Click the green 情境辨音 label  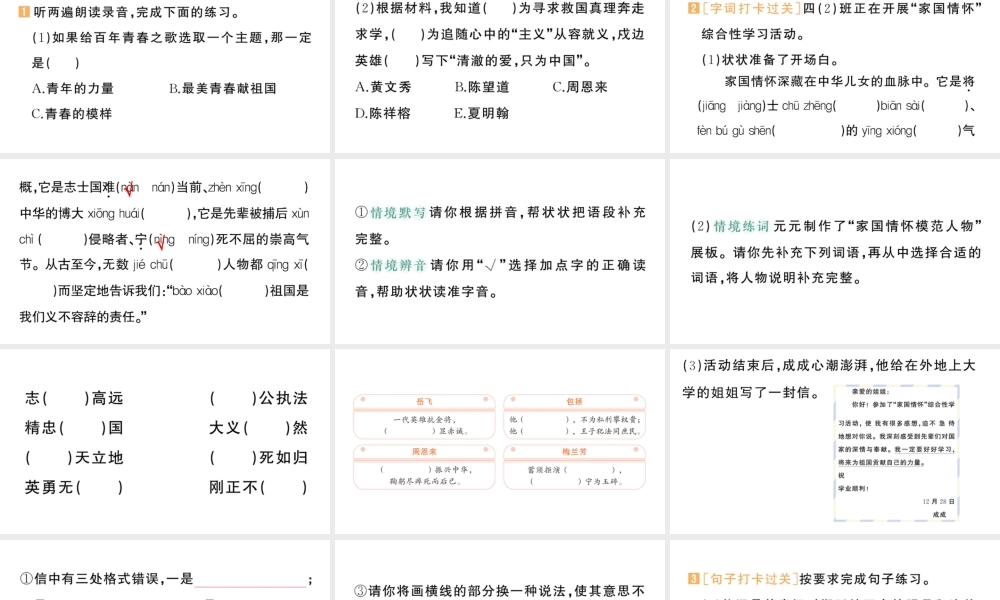(x=398, y=265)
